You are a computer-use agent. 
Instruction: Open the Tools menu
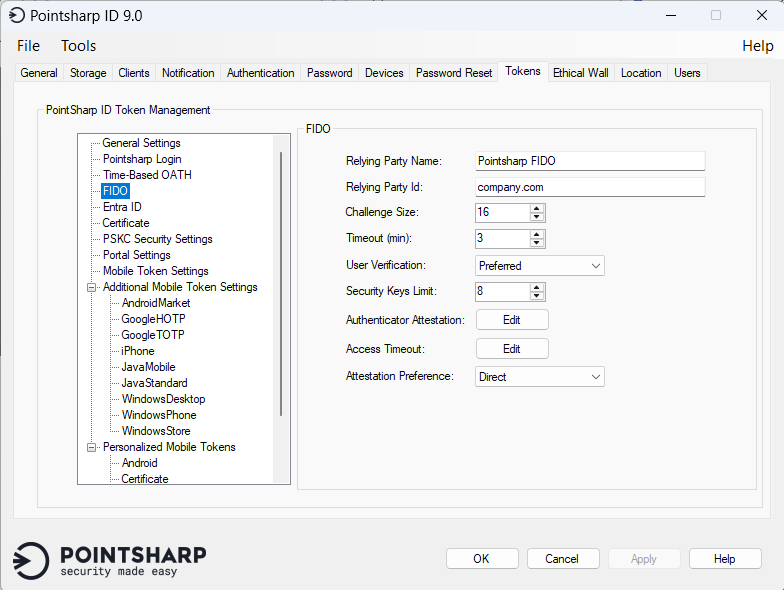[78, 46]
